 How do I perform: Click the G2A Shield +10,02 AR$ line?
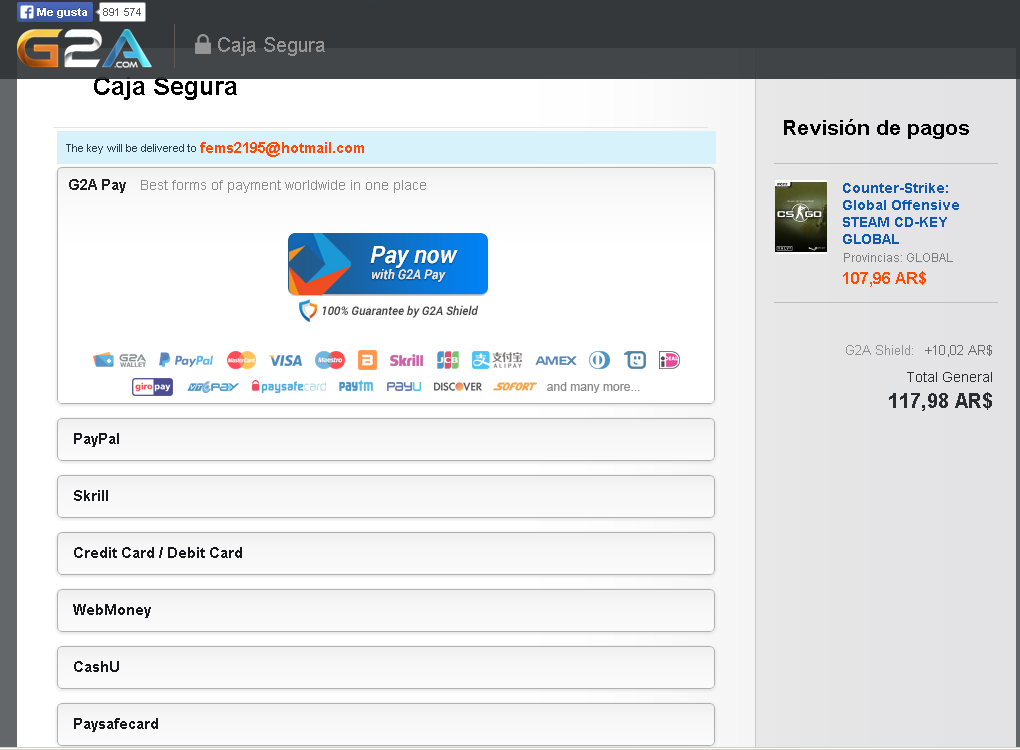coord(919,351)
